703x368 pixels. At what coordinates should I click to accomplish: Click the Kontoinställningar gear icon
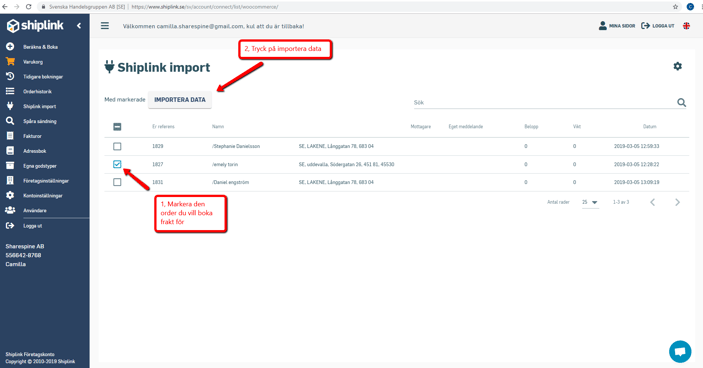(x=10, y=195)
